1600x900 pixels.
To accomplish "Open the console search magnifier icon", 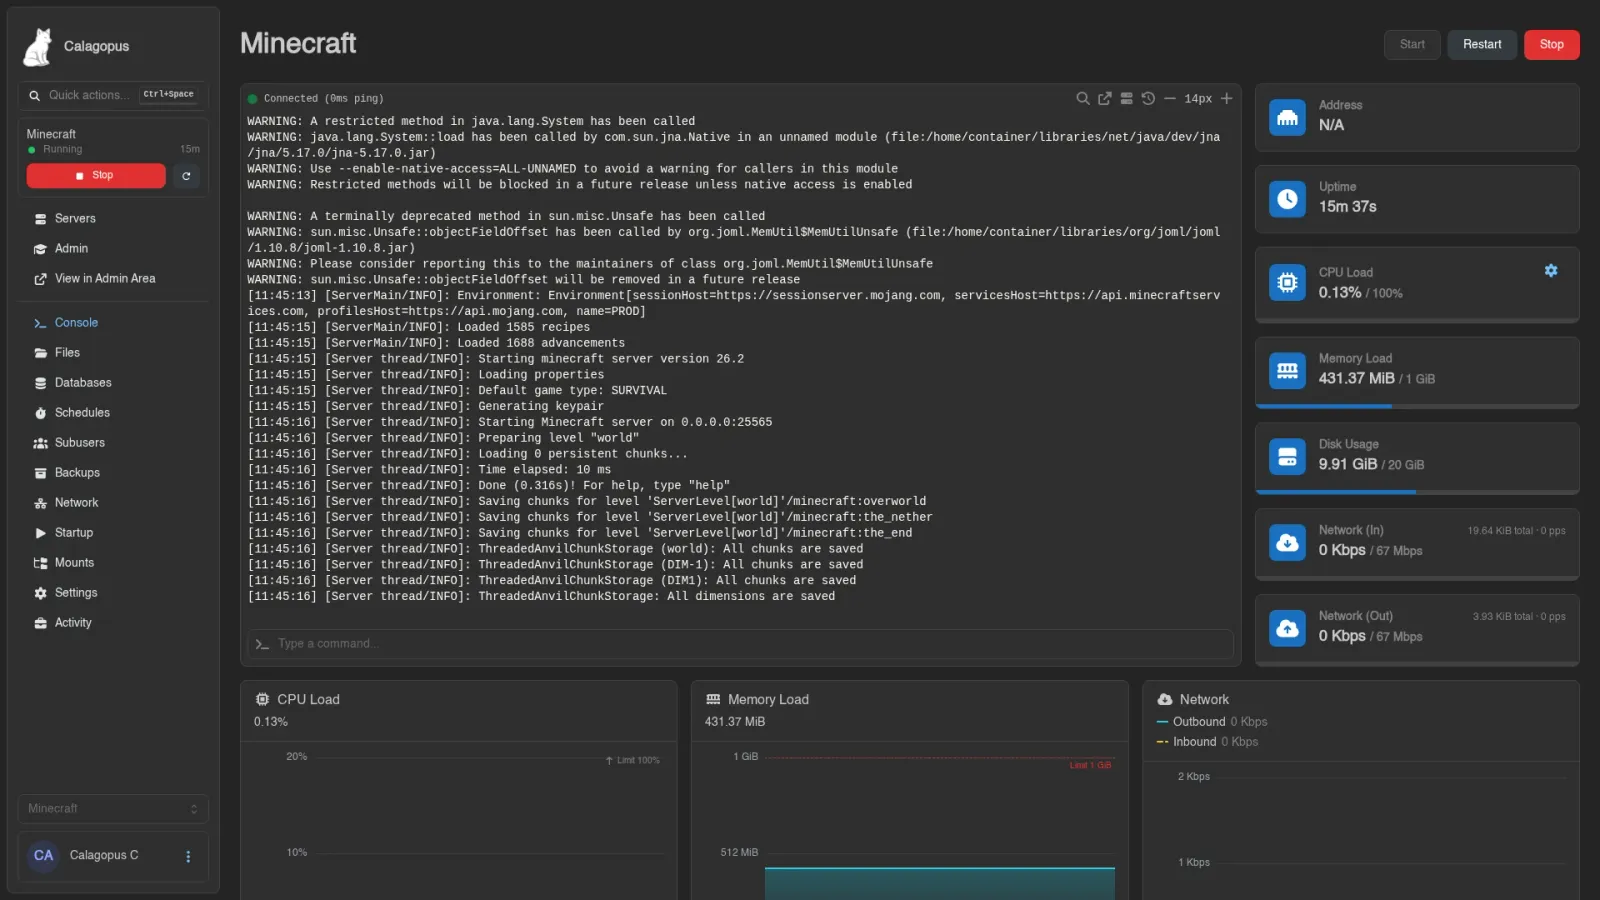I will [x=1083, y=98].
